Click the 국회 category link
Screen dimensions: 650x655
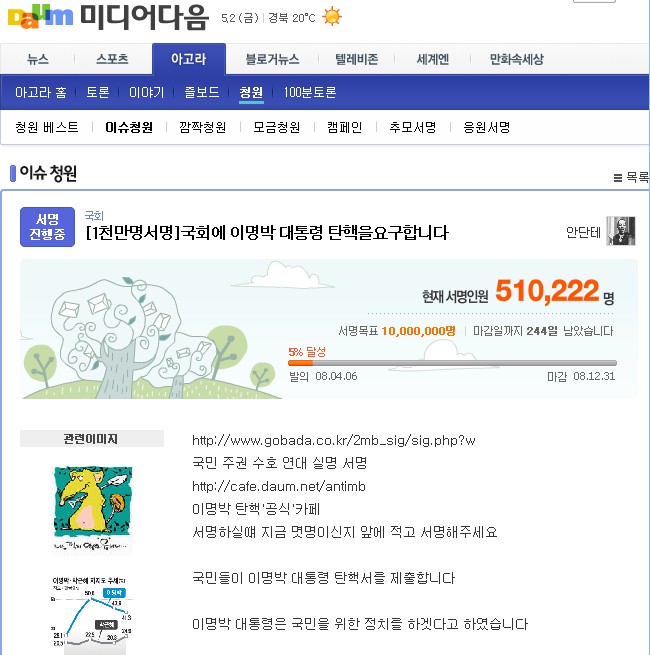pos(94,216)
